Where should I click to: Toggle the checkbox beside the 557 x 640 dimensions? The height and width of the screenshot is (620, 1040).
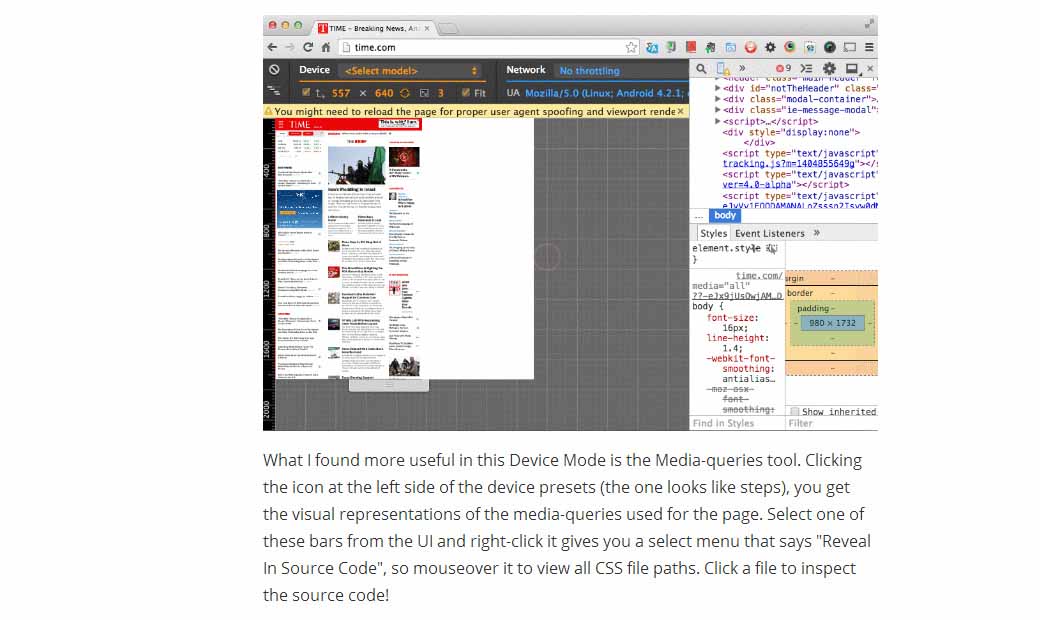[304, 92]
